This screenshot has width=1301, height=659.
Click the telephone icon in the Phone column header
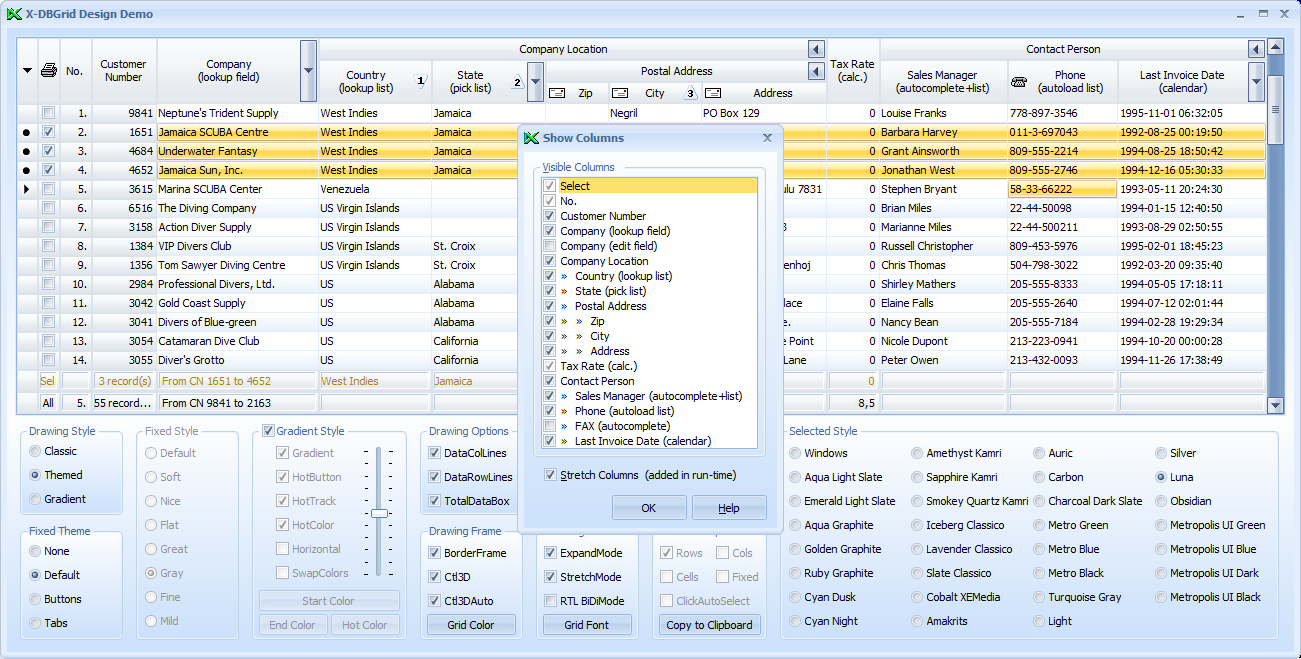pyautogui.click(x=1019, y=81)
